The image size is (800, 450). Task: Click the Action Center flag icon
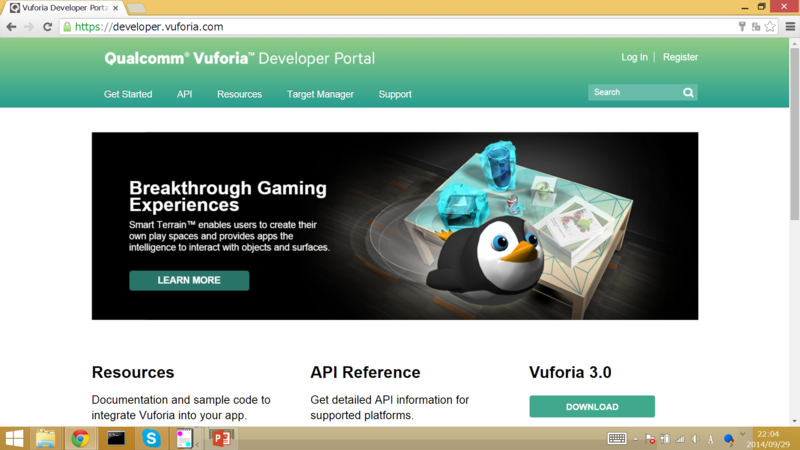tap(650, 439)
